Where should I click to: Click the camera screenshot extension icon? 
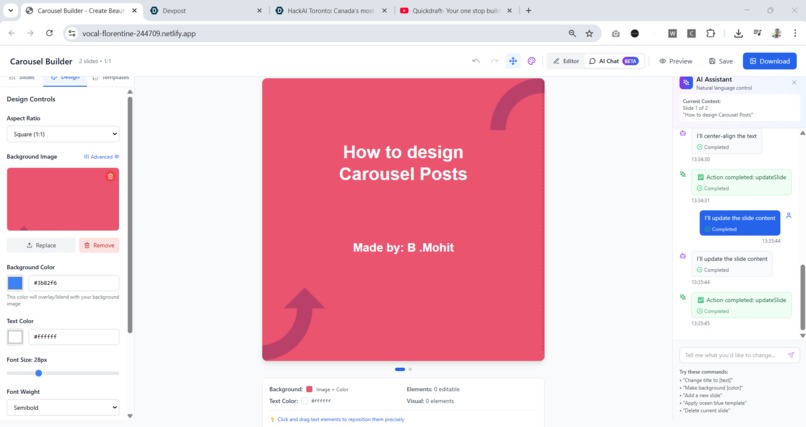pyautogui.click(x=616, y=33)
